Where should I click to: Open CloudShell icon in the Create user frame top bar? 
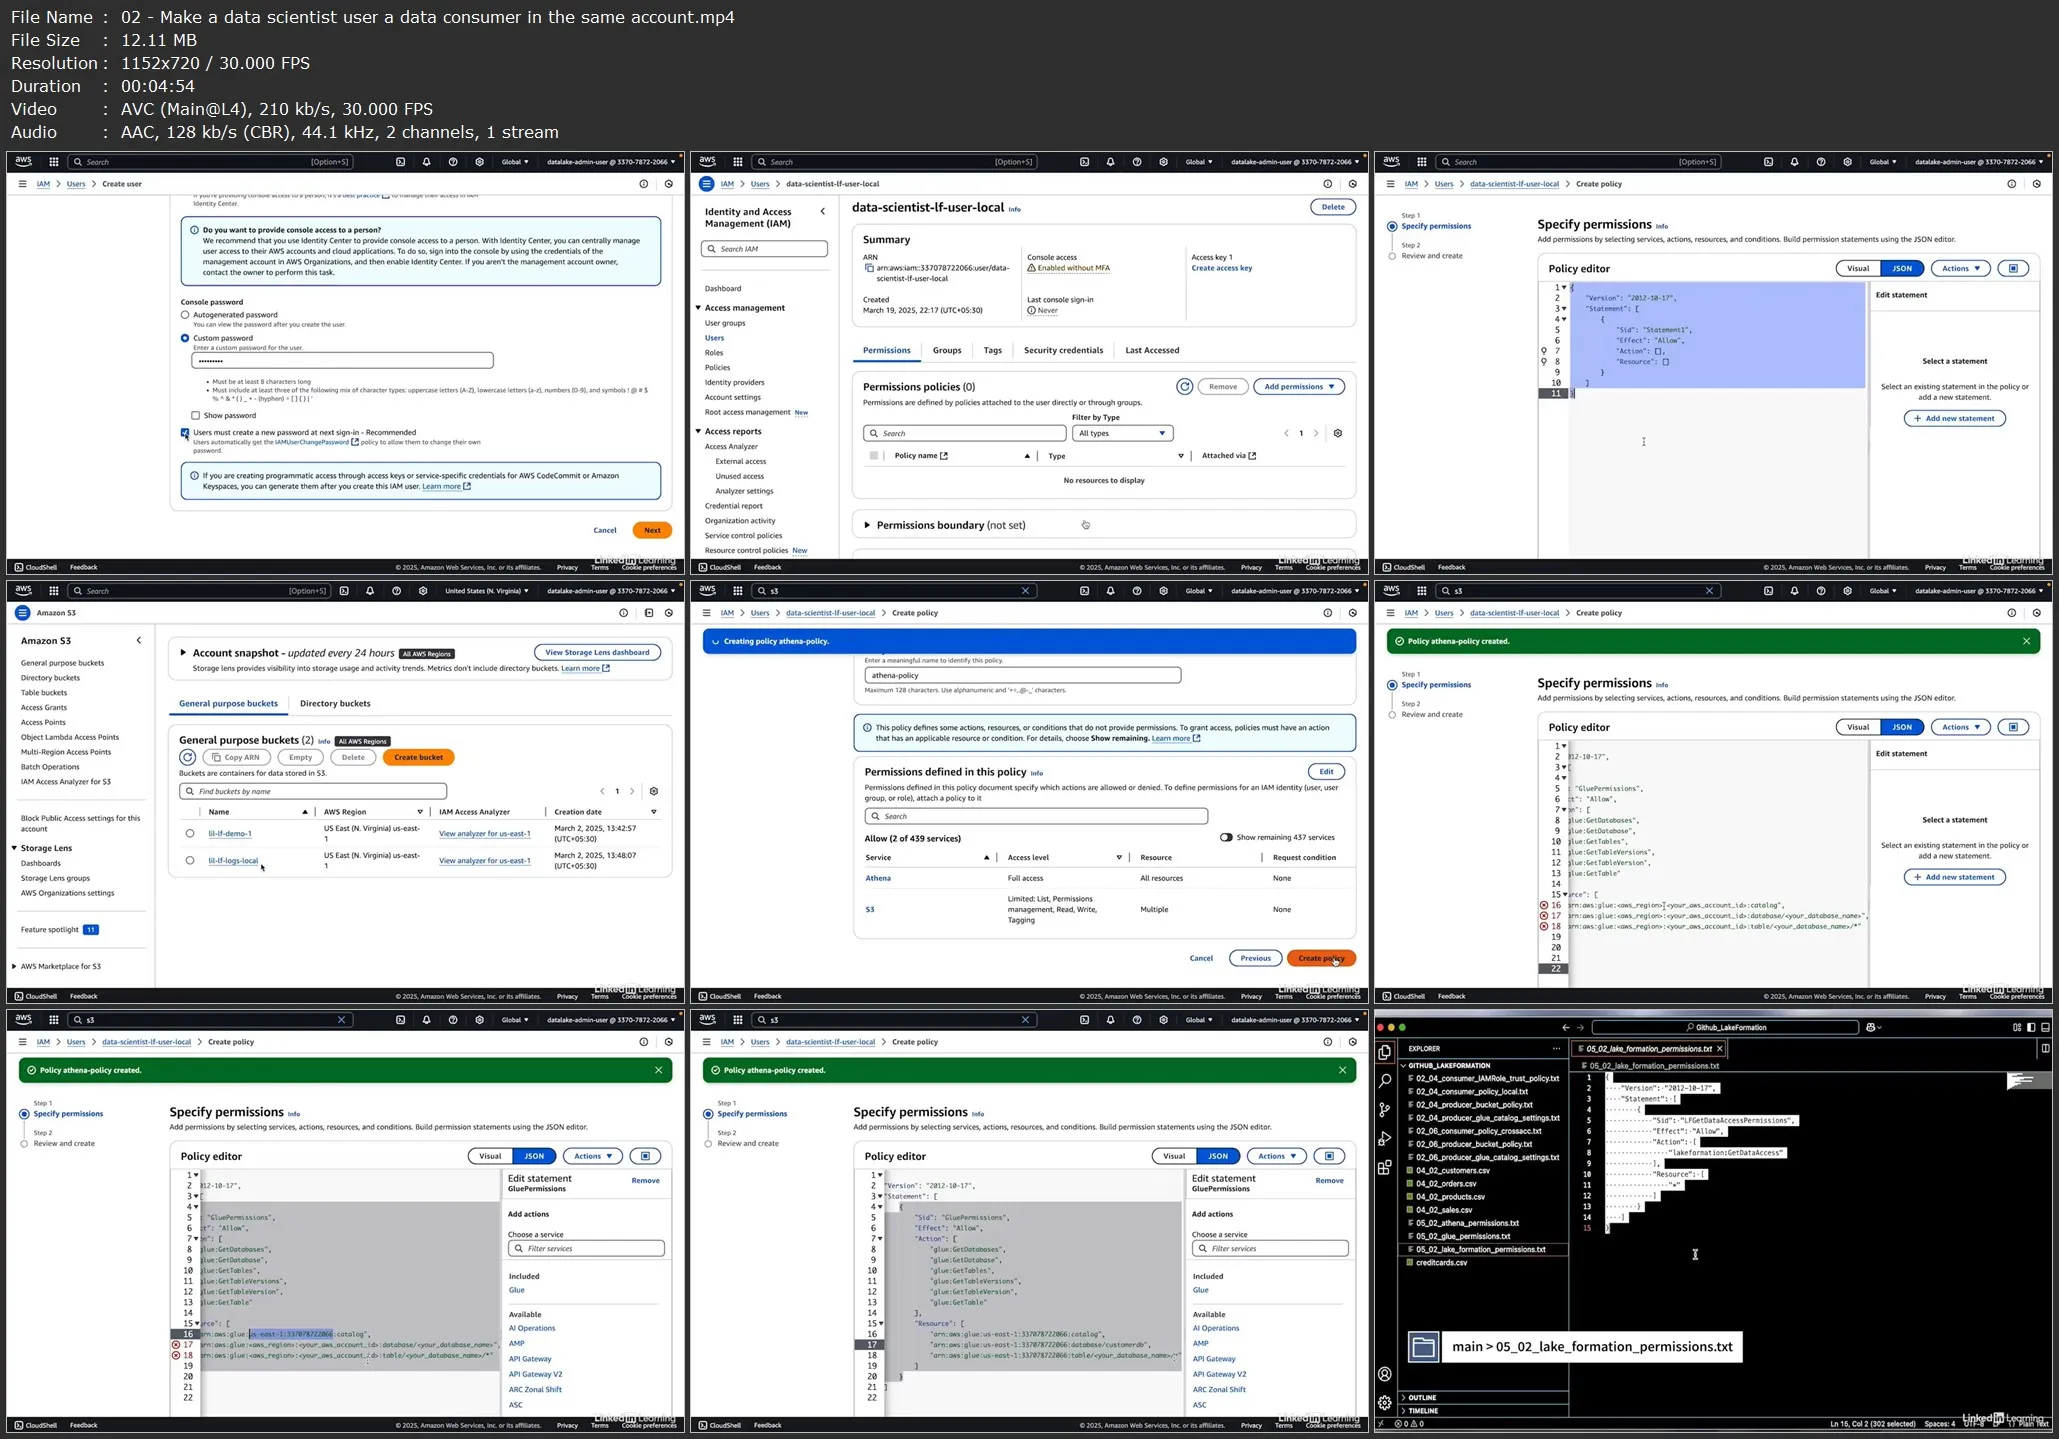[400, 162]
